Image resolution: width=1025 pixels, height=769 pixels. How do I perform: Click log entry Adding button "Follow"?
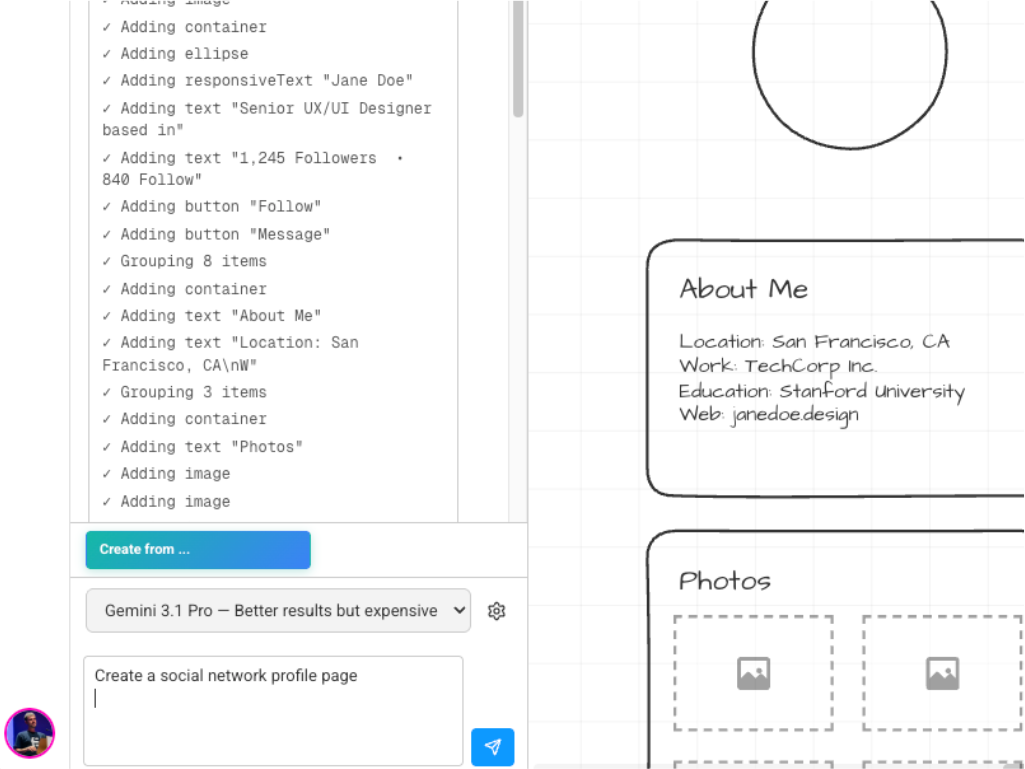coord(212,207)
